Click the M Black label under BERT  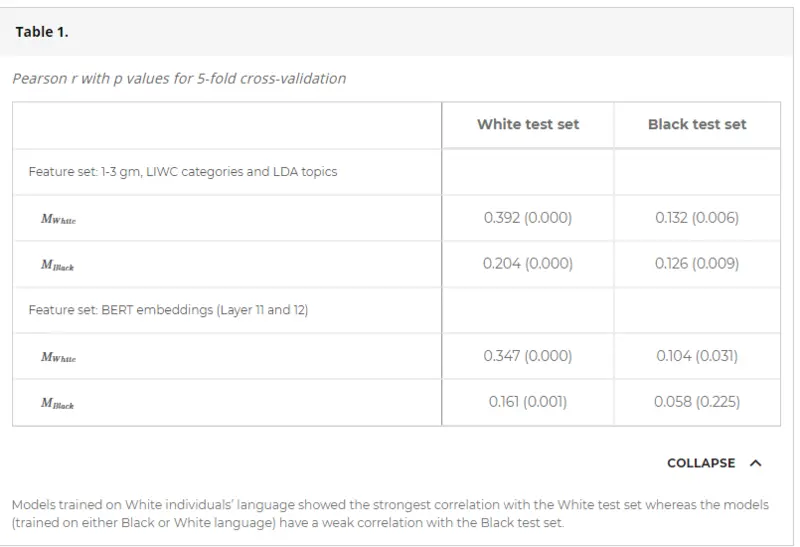click(57, 403)
